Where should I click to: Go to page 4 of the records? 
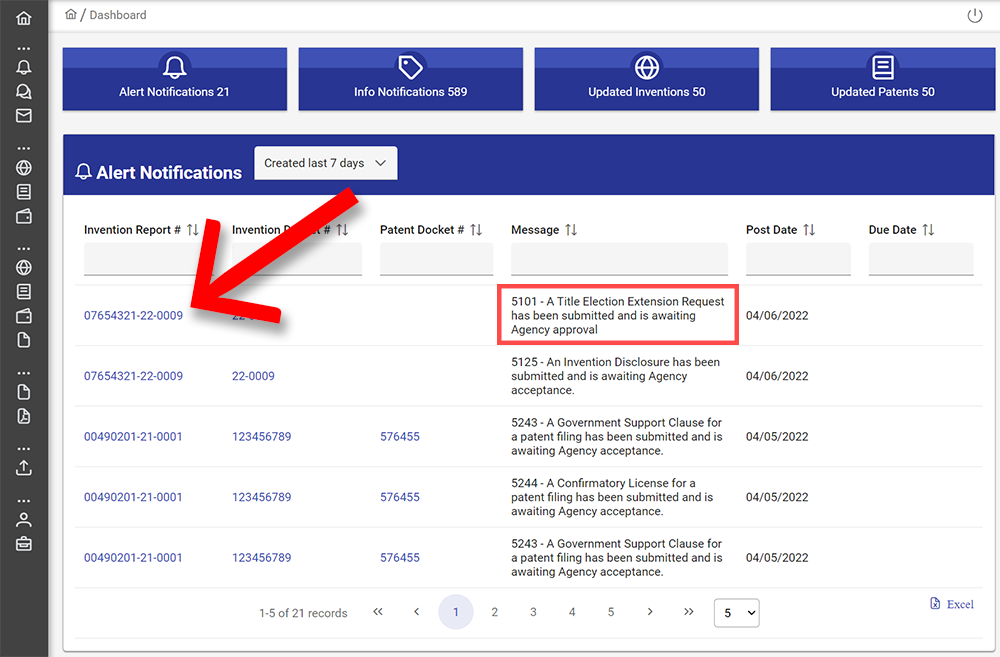coord(572,612)
